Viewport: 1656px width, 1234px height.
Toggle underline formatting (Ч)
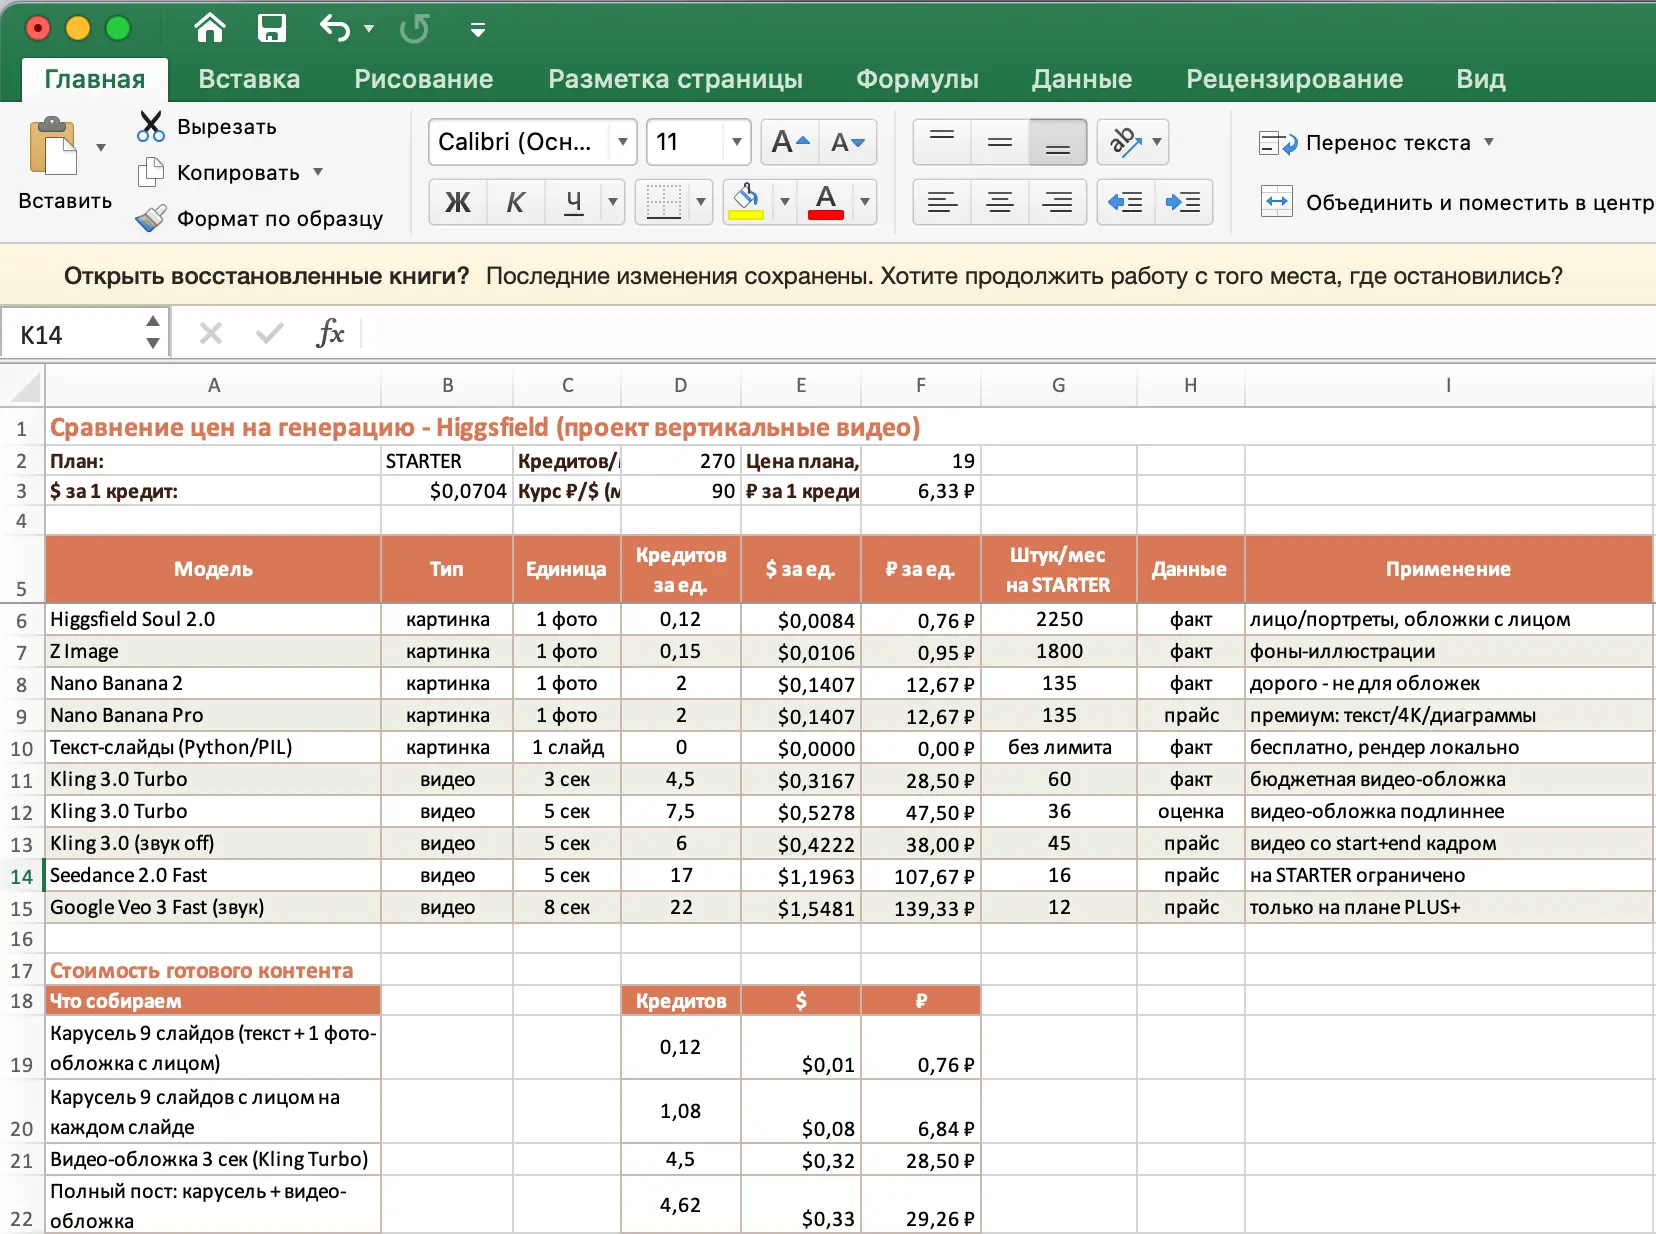574,202
